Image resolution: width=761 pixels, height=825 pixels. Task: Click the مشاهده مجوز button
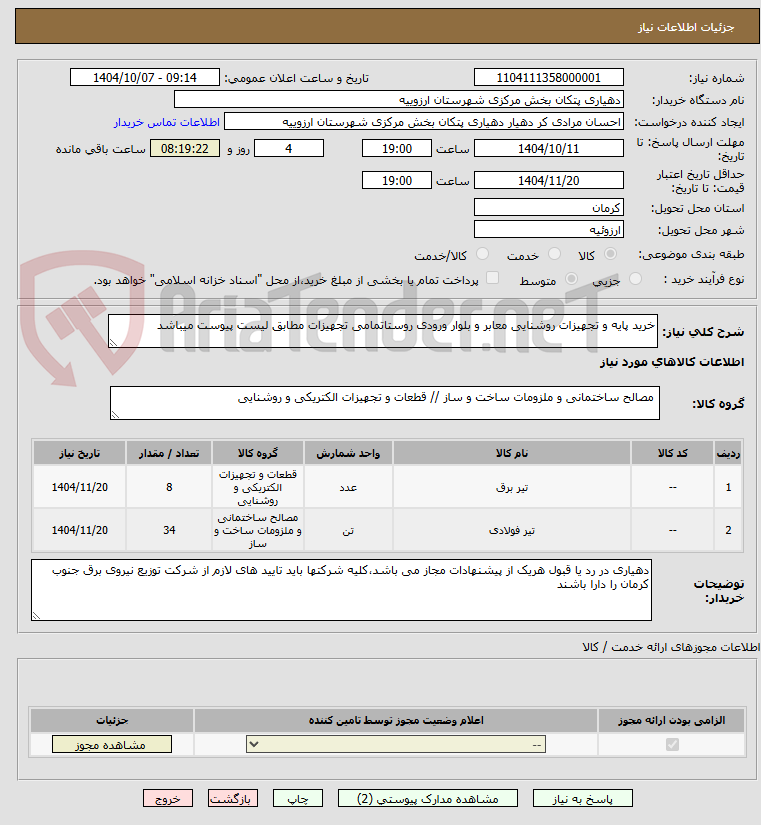pyautogui.click(x=112, y=744)
